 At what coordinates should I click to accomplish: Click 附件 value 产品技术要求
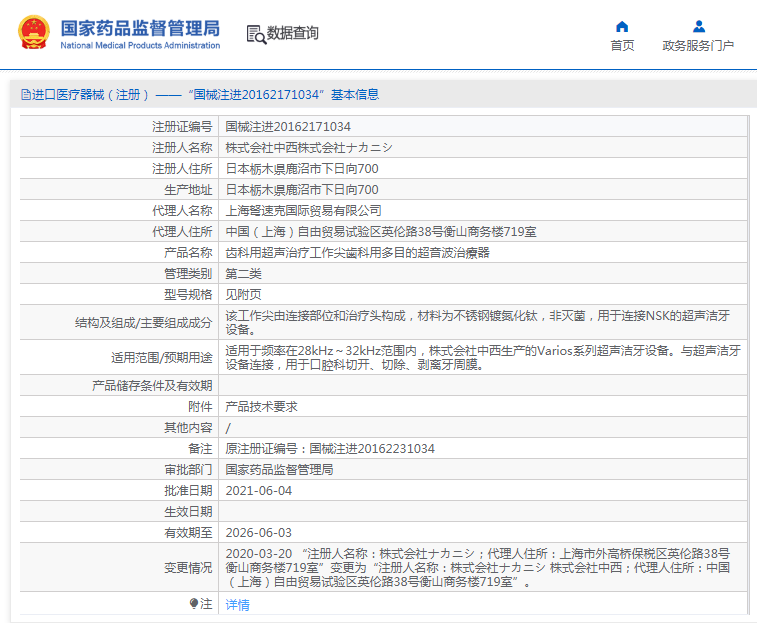tap(261, 407)
